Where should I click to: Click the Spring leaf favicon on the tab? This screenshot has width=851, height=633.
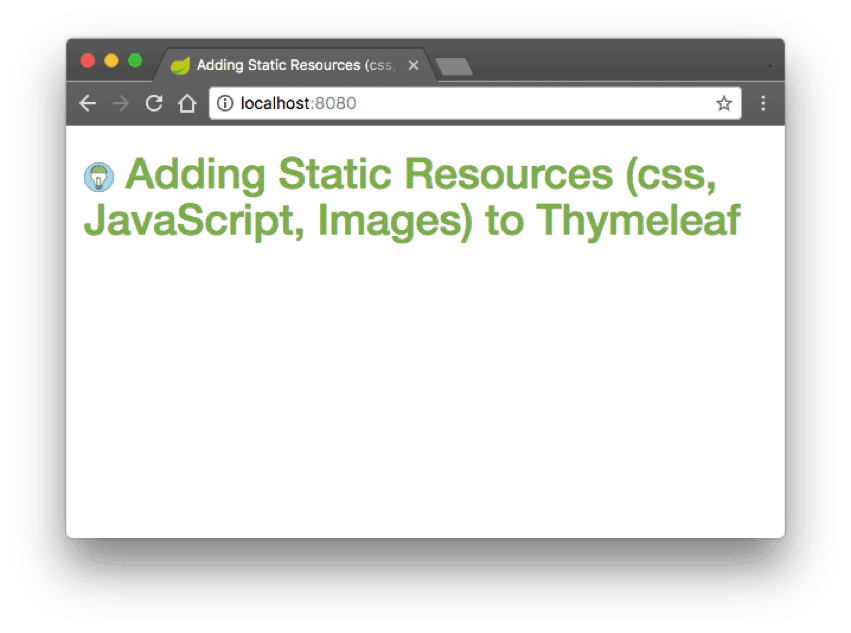(x=180, y=65)
